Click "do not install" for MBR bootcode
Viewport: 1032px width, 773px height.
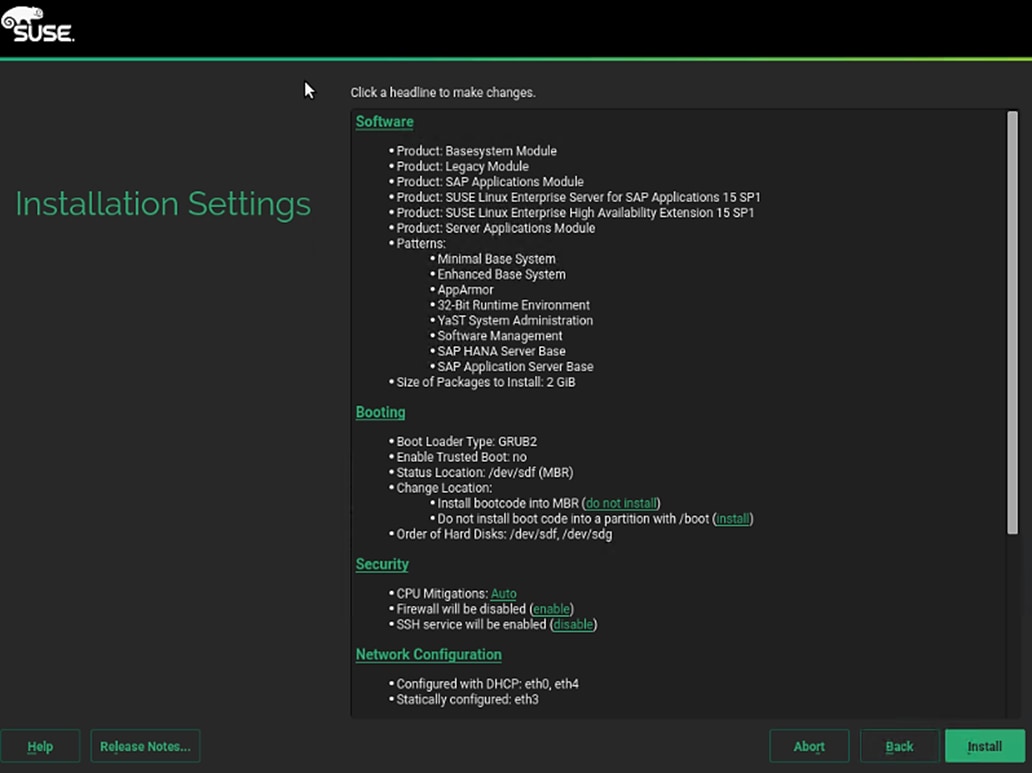(x=622, y=503)
